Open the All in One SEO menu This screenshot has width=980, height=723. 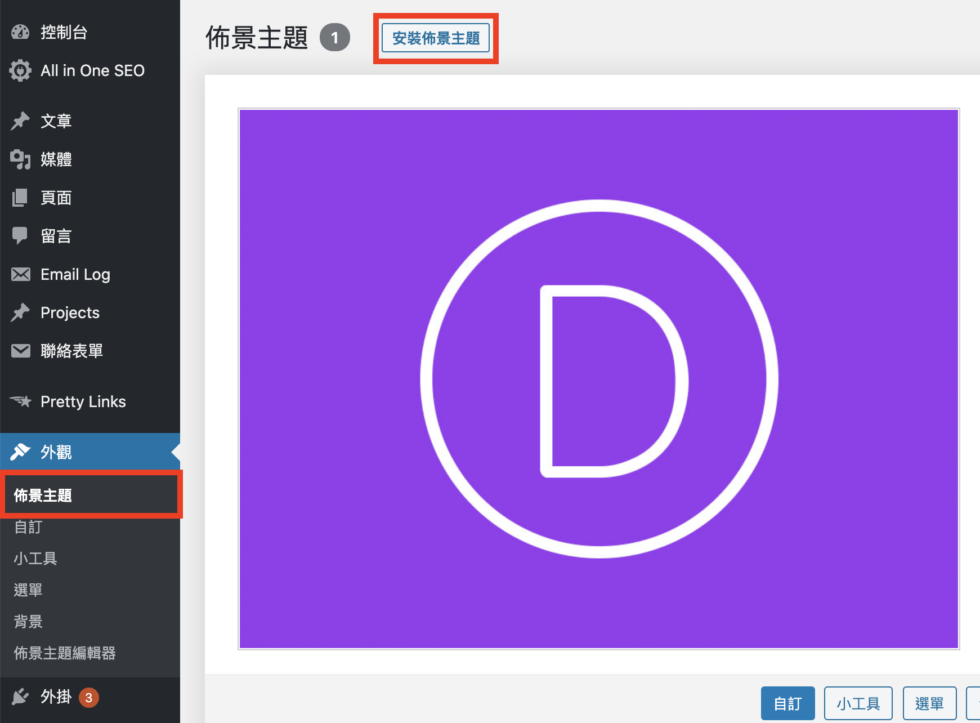[90, 70]
